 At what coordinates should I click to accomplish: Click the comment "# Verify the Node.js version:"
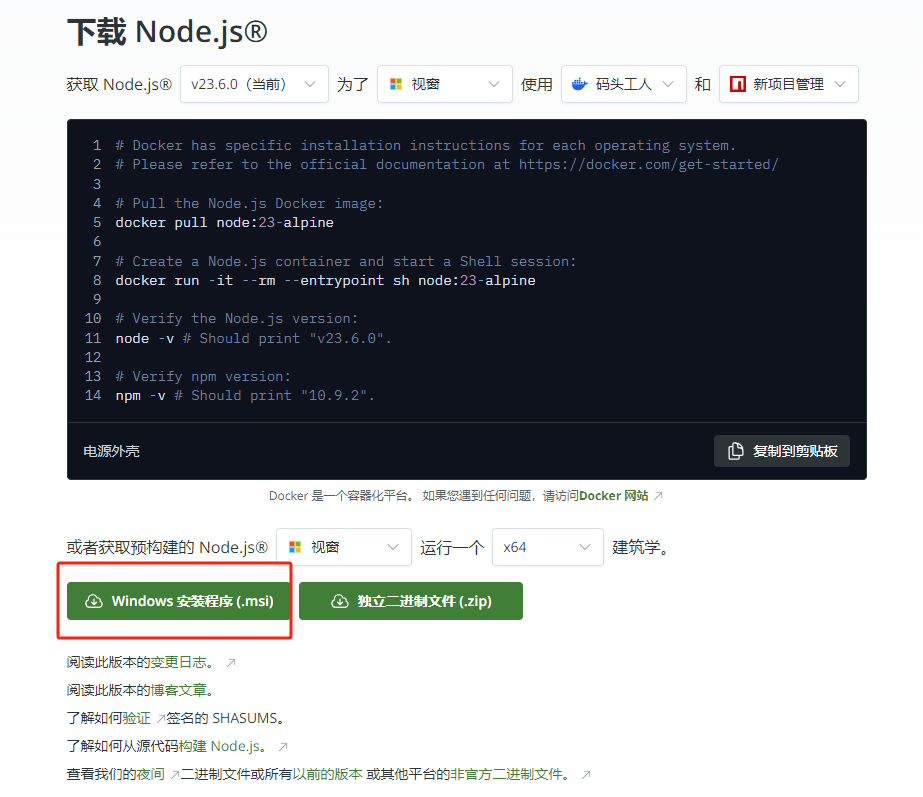click(x=237, y=318)
